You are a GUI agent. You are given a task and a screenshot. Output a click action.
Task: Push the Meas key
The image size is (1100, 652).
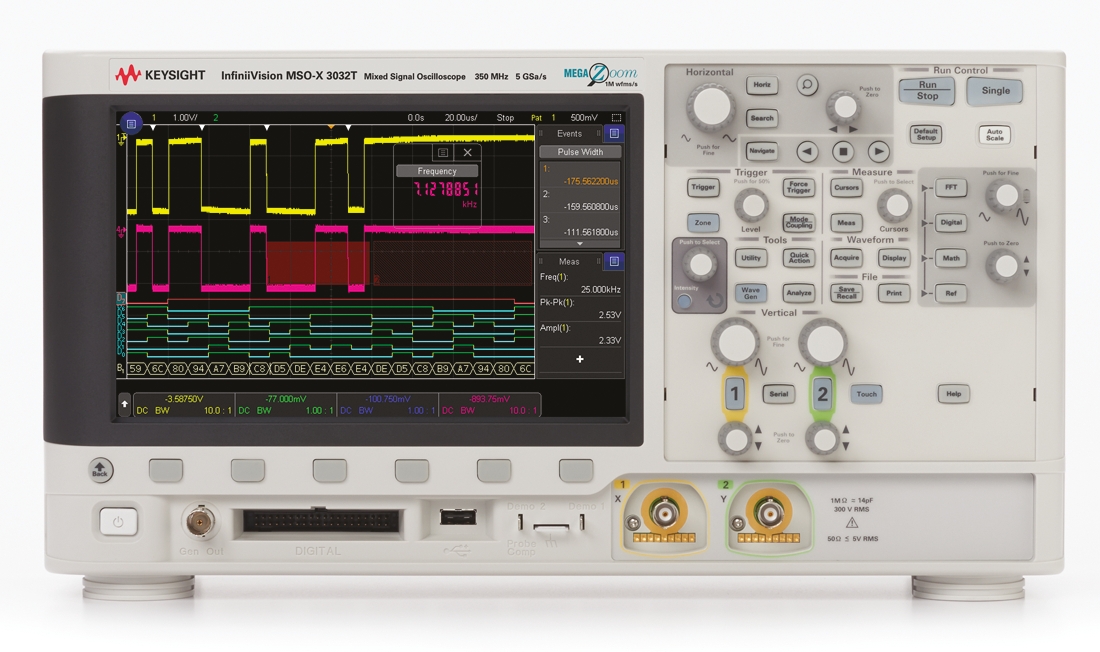click(846, 222)
